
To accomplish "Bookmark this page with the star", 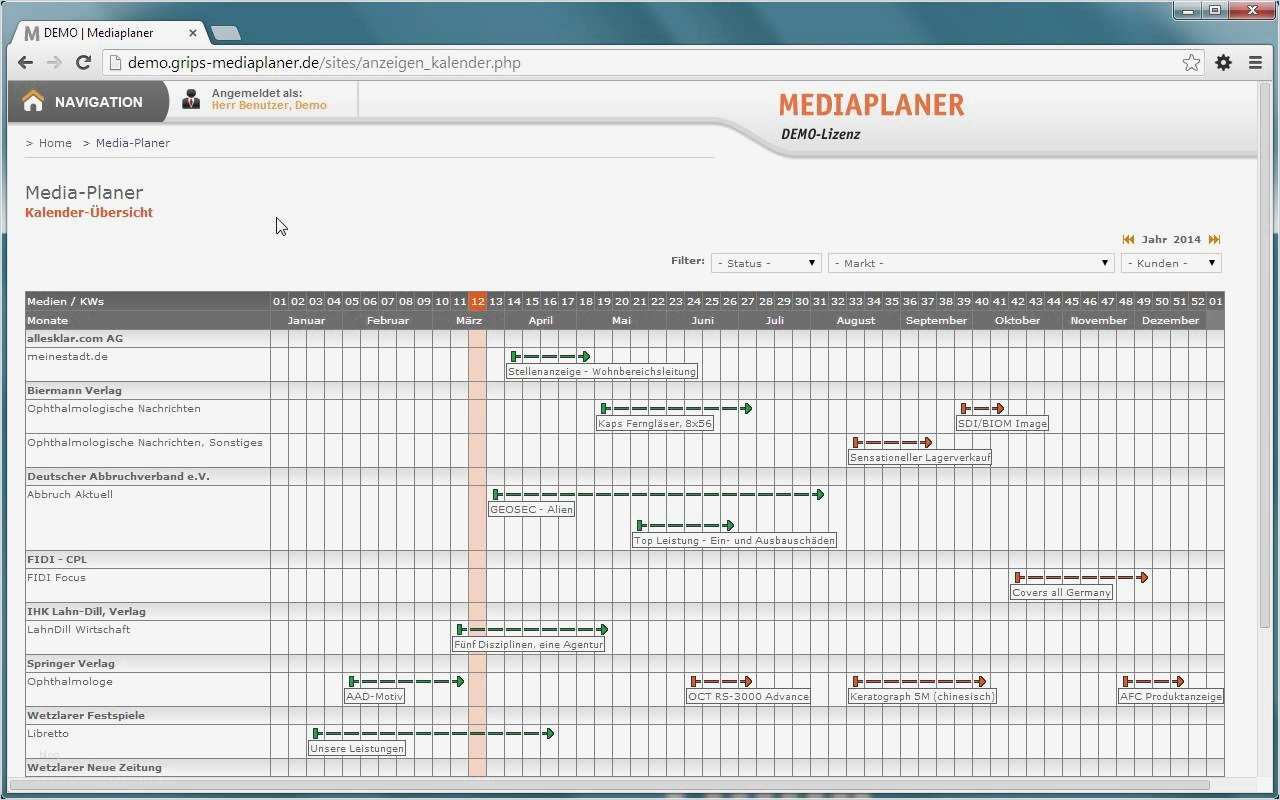I will pyautogui.click(x=1191, y=62).
